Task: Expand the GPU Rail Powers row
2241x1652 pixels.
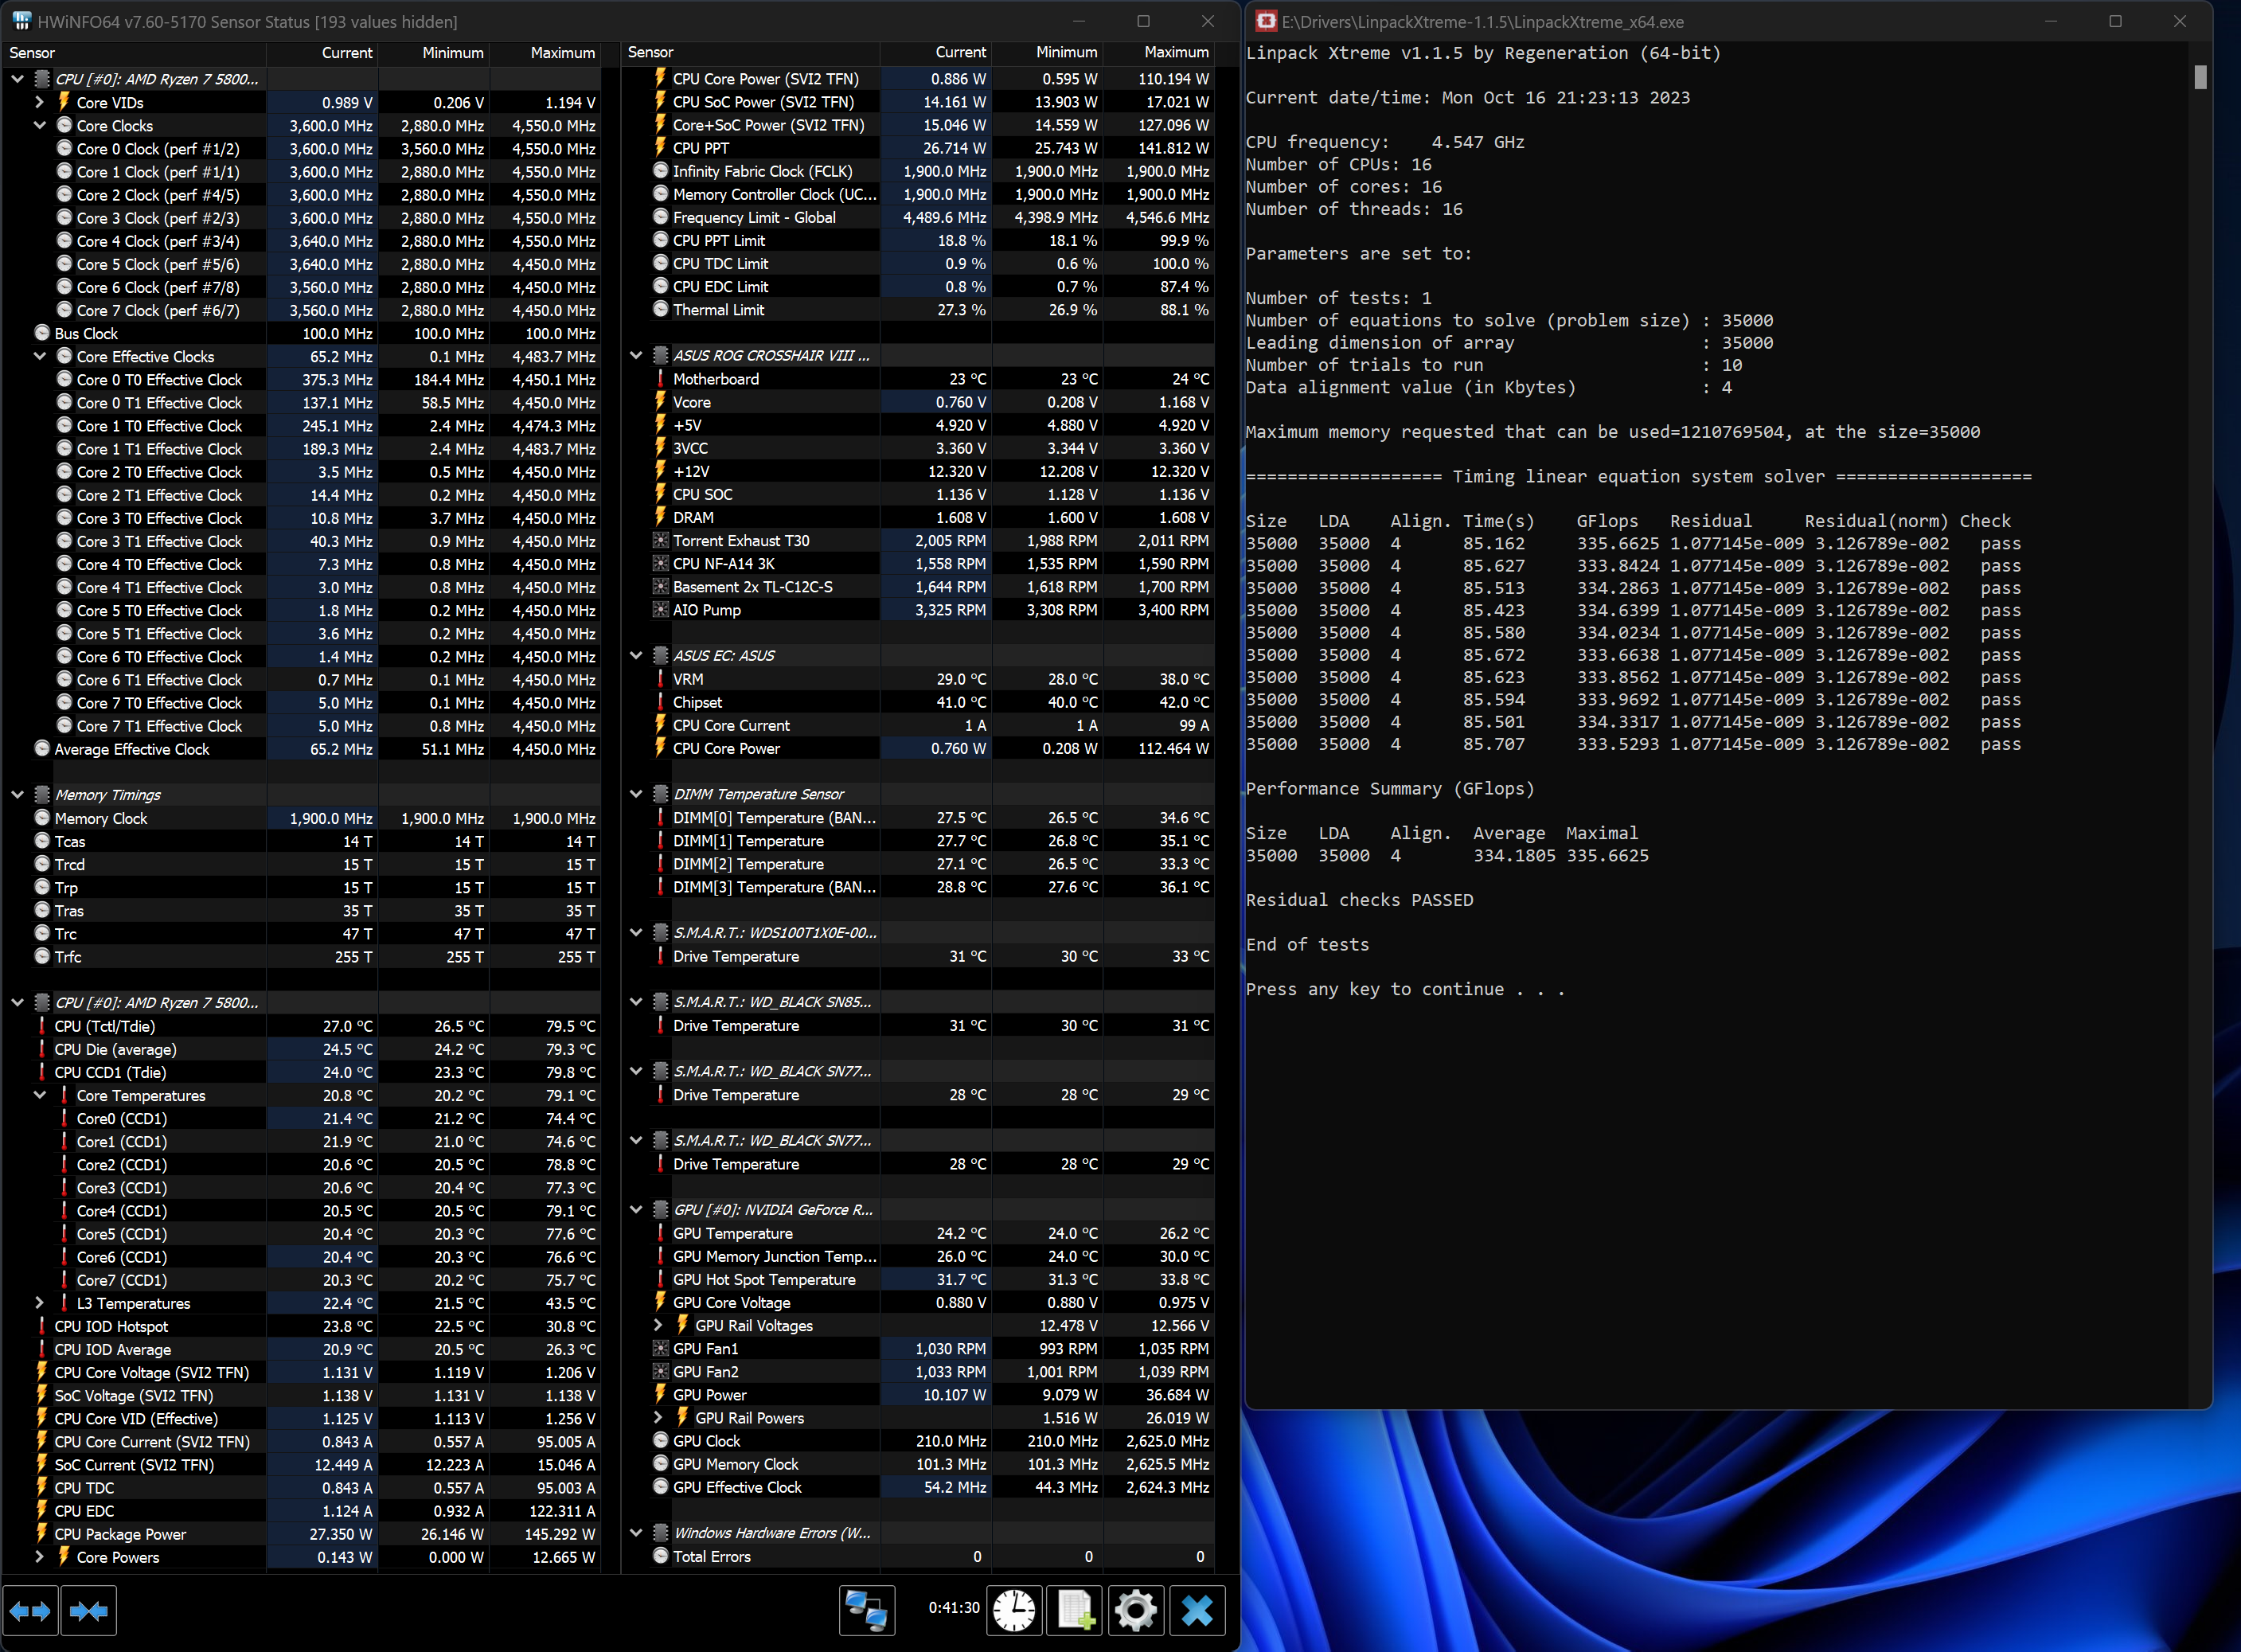Action: point(657,1417)
